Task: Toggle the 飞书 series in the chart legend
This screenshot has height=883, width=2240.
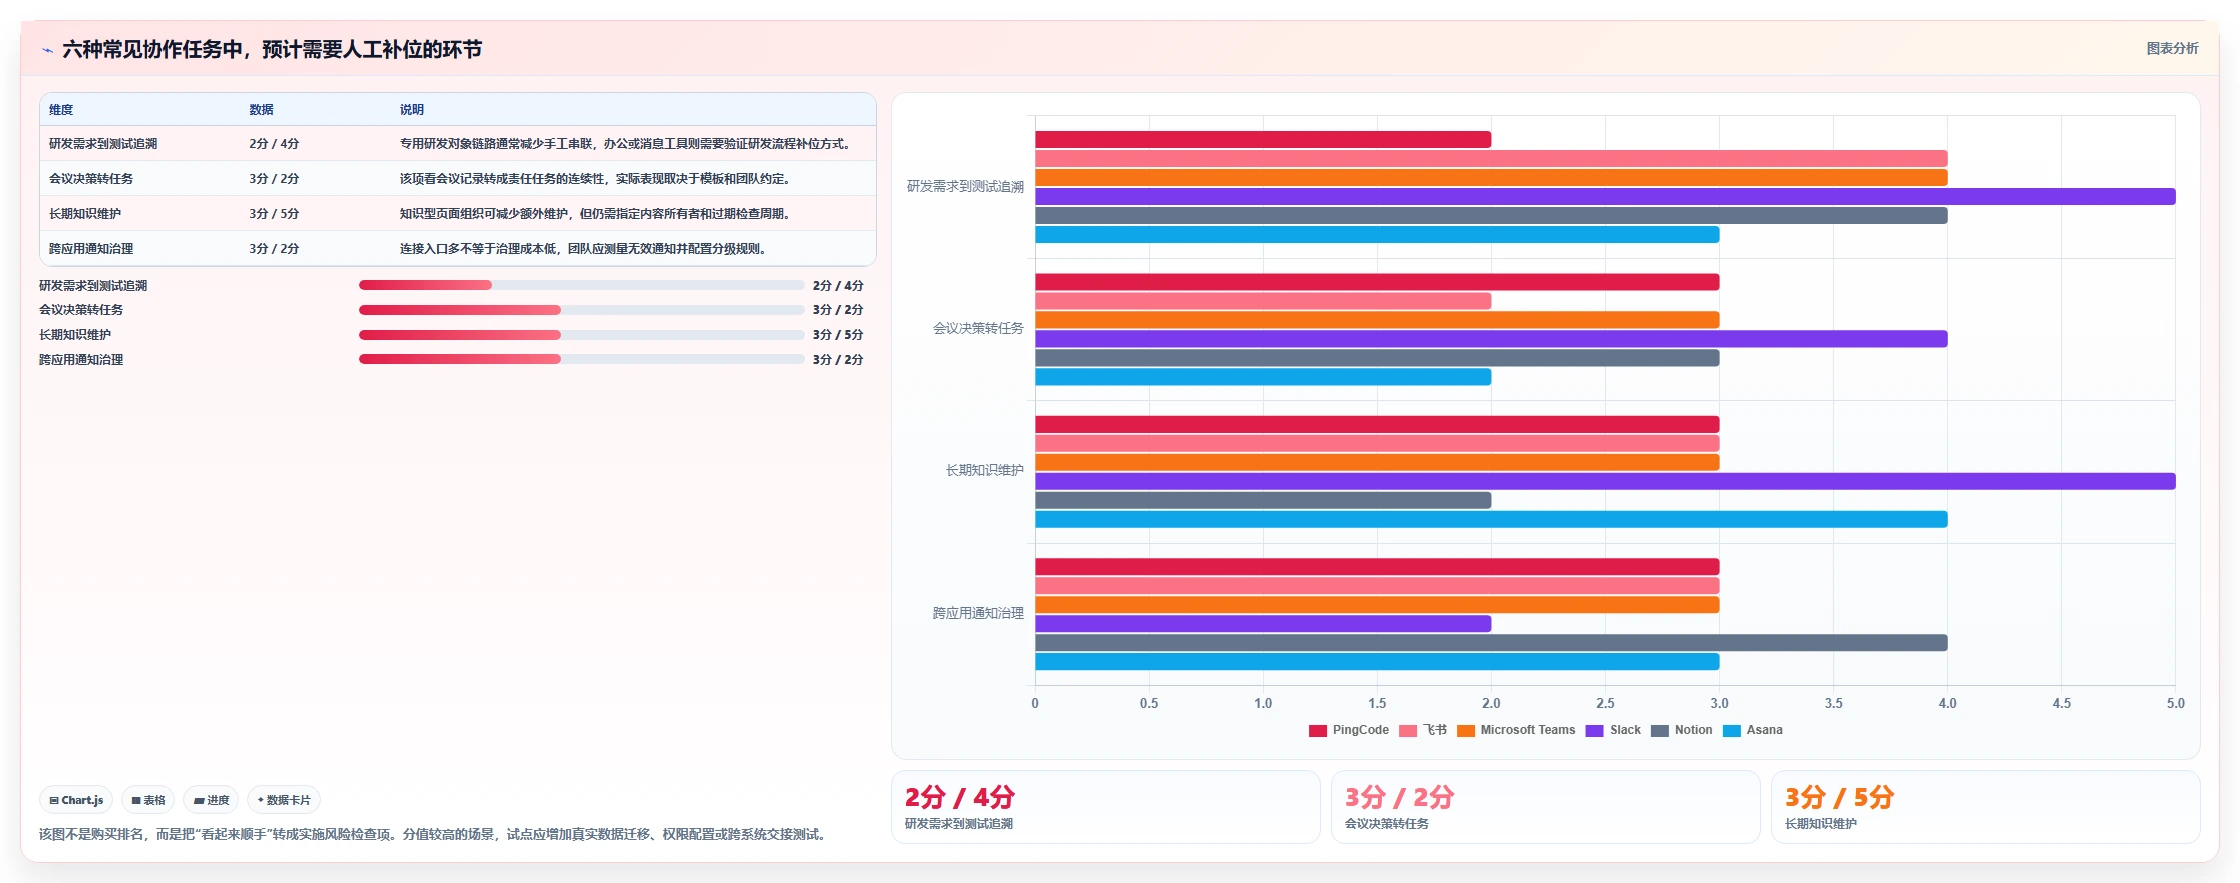Action: (1423, 730)
